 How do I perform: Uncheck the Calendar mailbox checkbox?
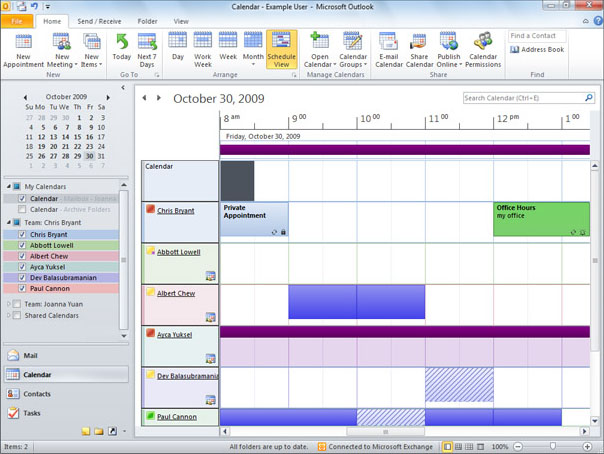point(22,198)
